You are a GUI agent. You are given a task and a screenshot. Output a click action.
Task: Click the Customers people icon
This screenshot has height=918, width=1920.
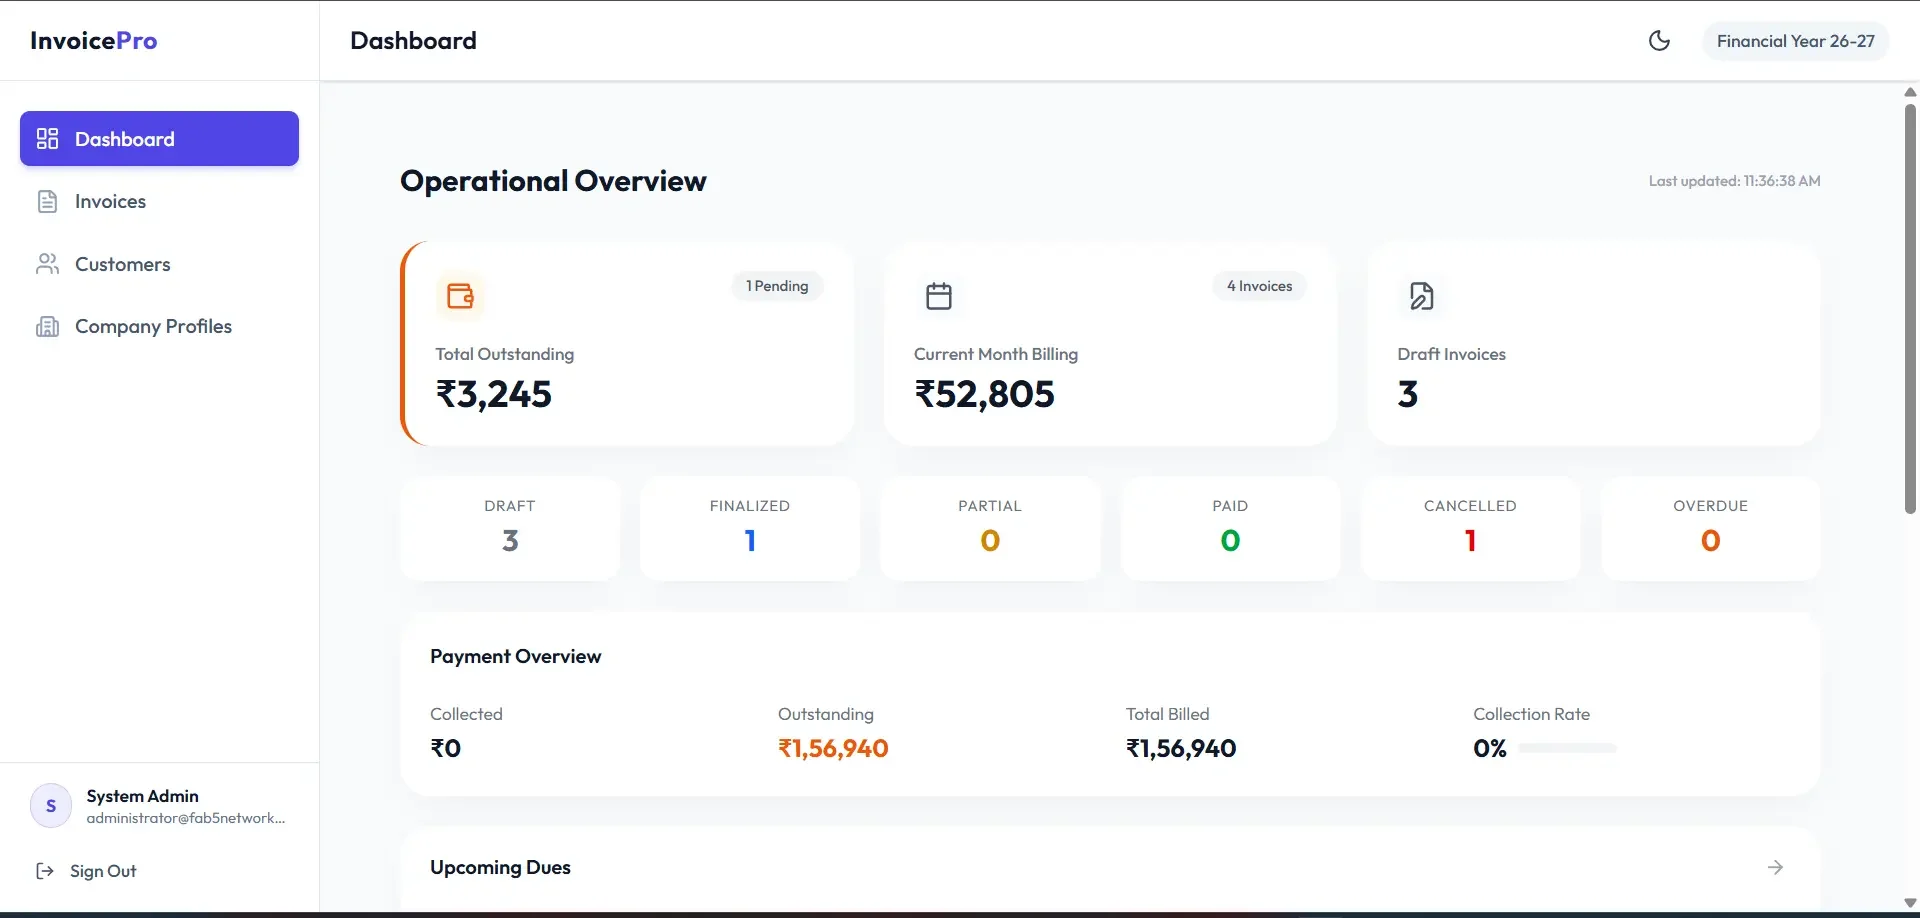coord(47,264)
